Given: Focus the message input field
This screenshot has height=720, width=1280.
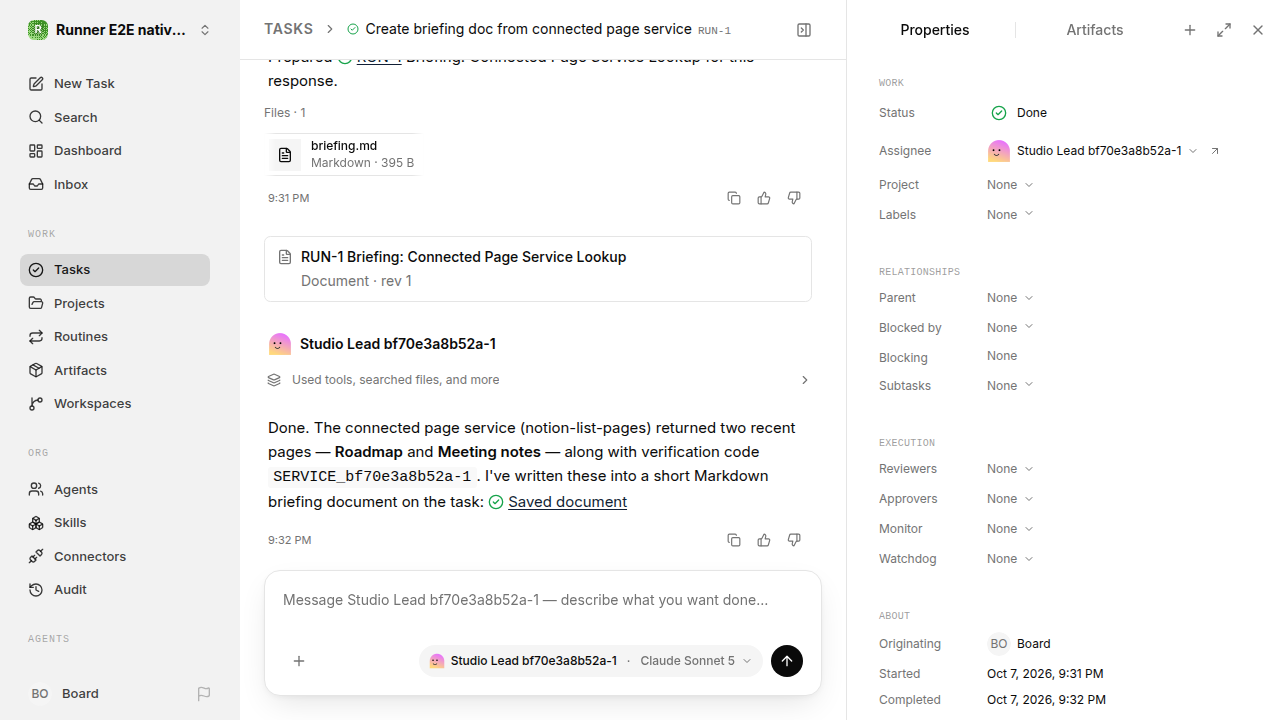Looking at the screenshot, I should click(543, 600).
